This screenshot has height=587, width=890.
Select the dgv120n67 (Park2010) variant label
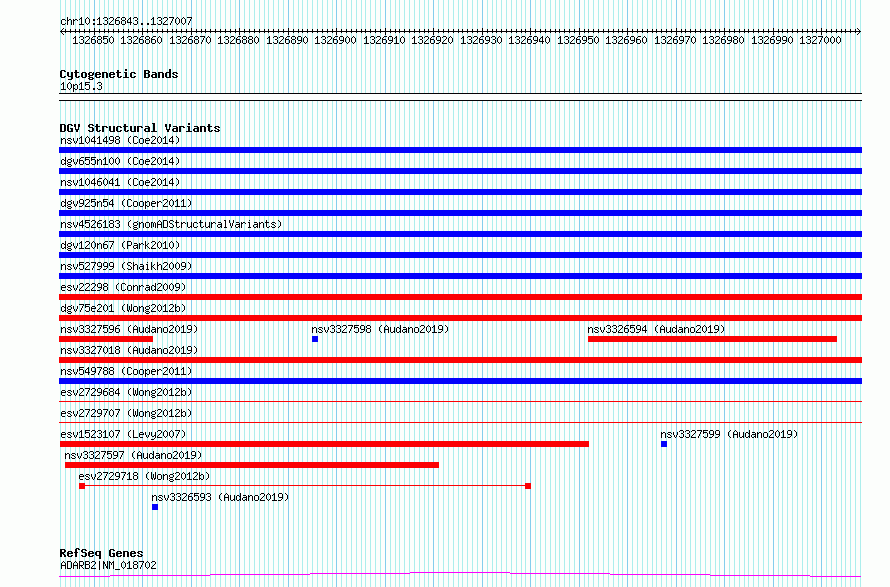click(x=120, y=245)
